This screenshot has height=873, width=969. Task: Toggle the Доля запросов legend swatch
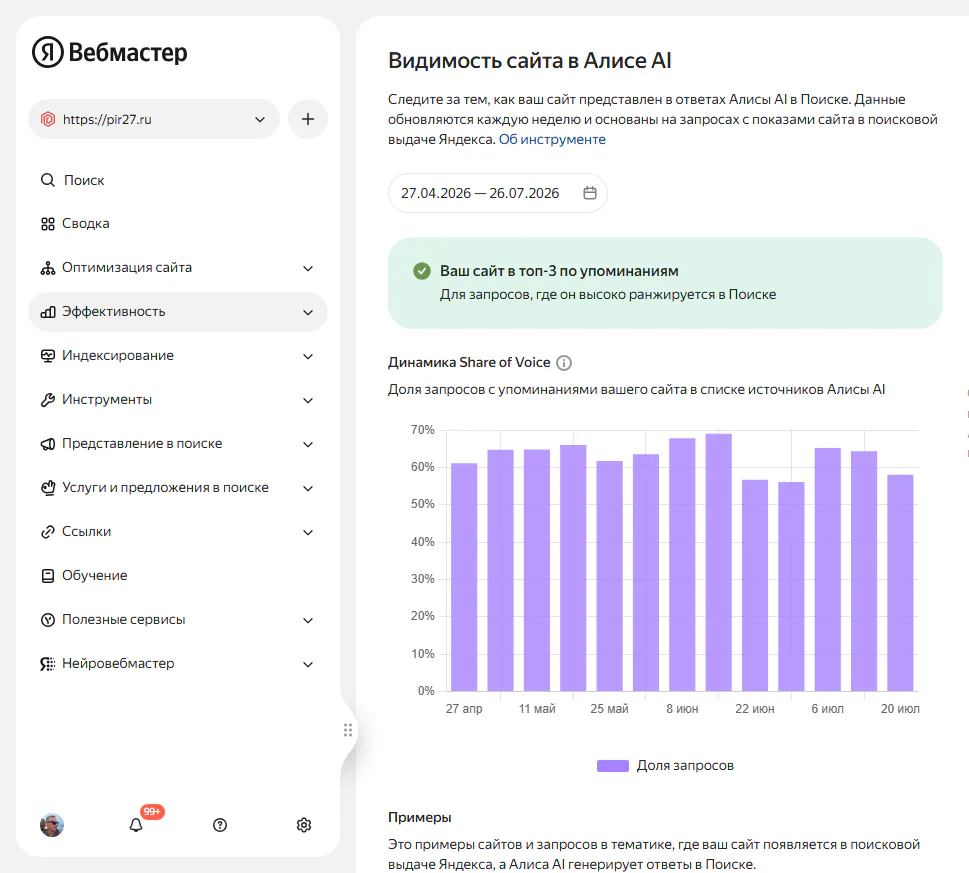(612, 766)
